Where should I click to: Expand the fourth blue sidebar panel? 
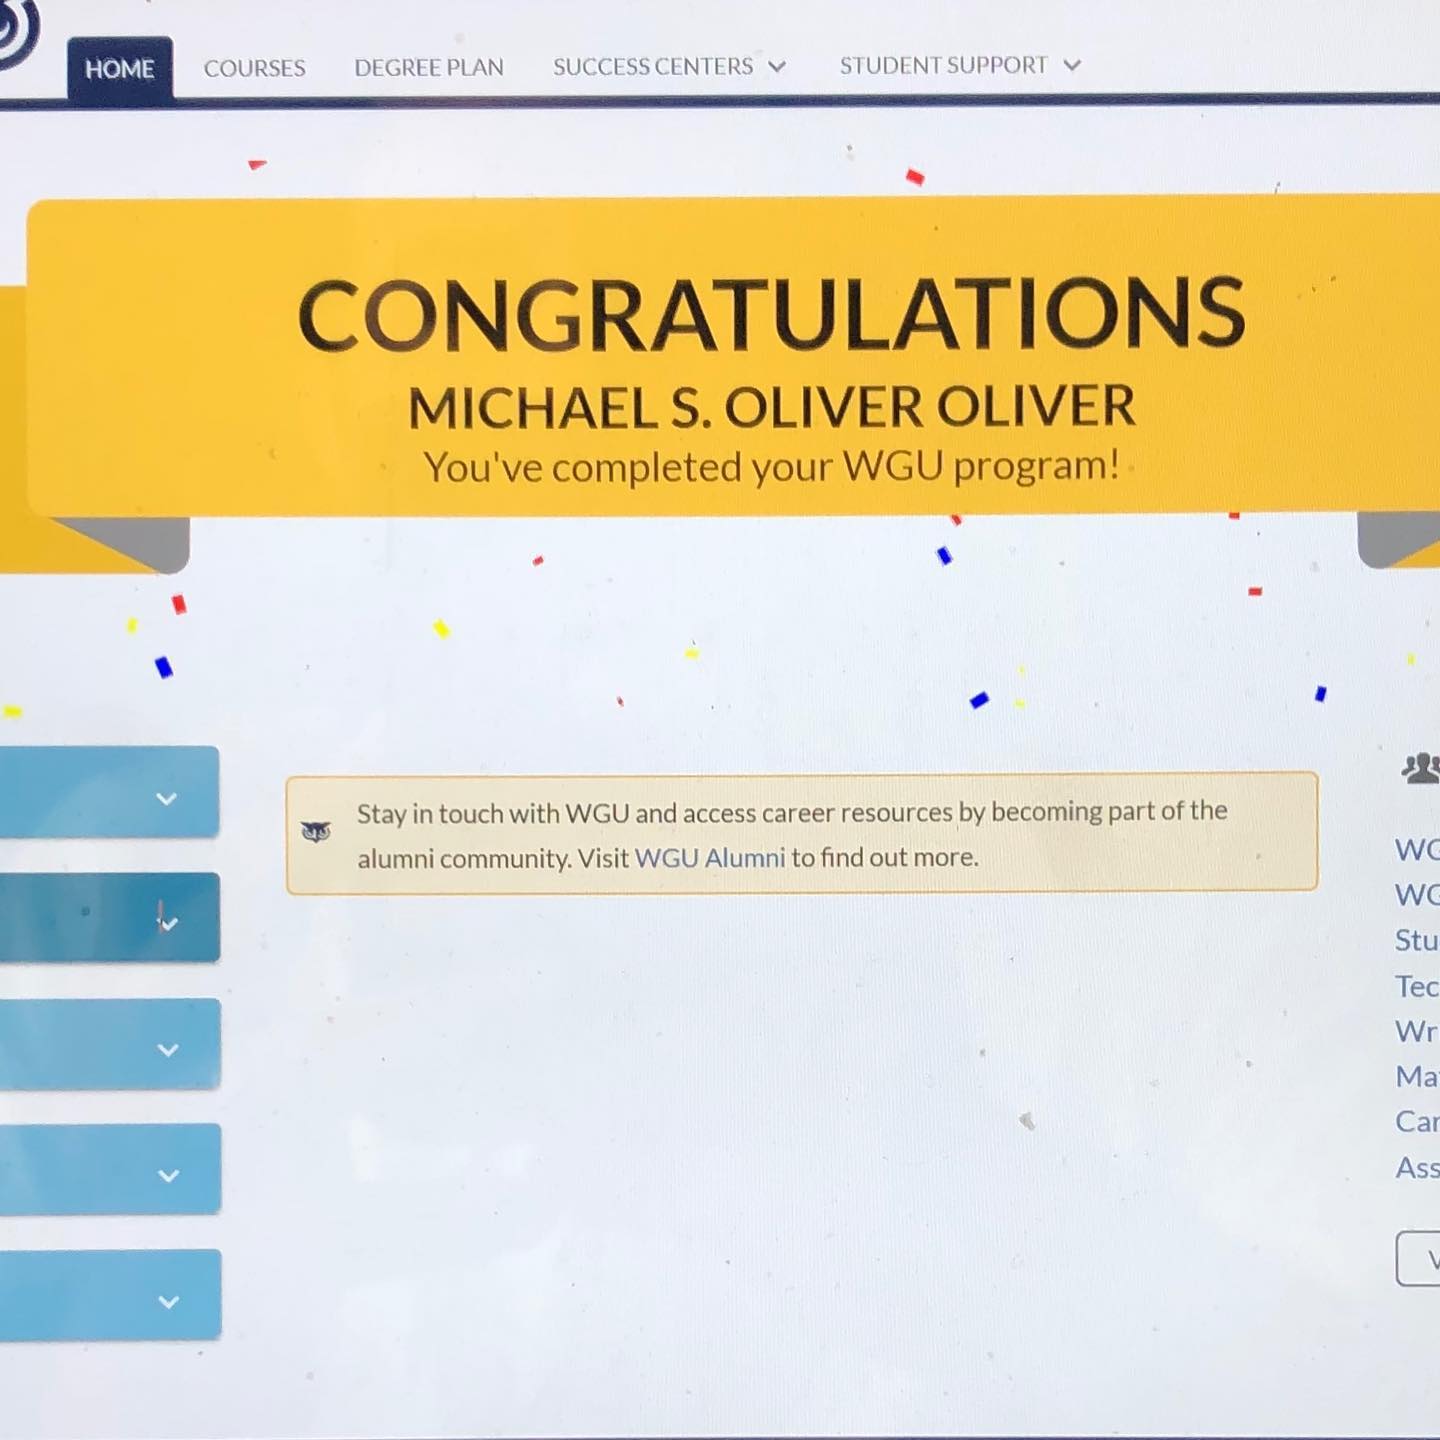(110, 1169)
